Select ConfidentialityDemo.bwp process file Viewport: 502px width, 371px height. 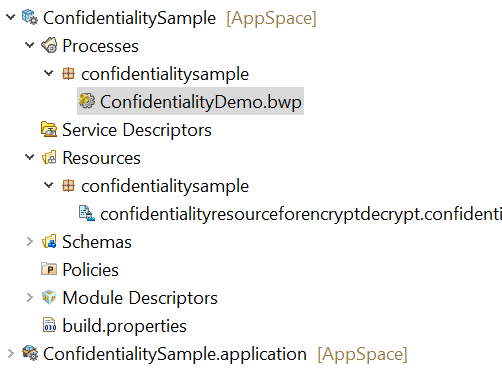coord(190,101)
